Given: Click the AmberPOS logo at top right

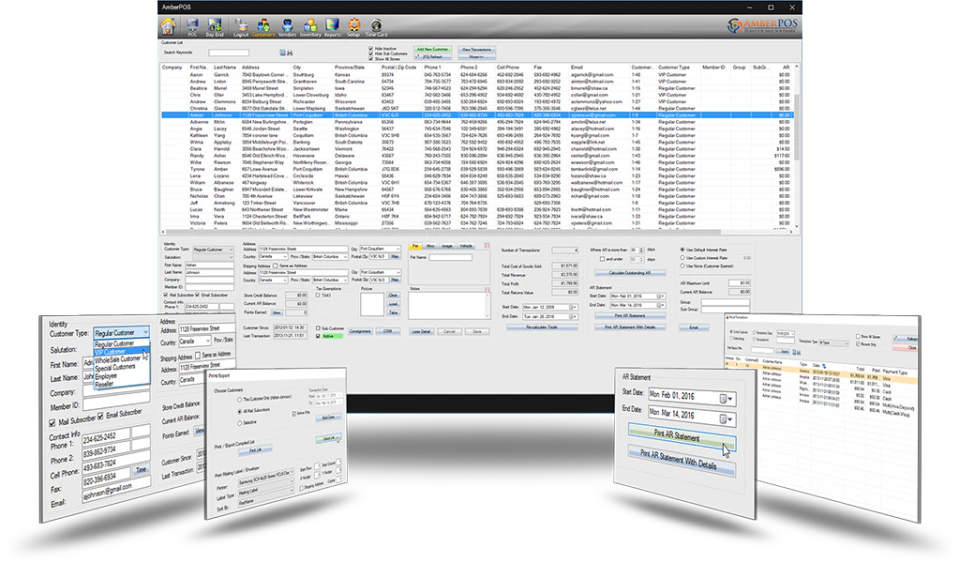Looking at the screenshot, I should pyautogui.click(x=762, y=26).
